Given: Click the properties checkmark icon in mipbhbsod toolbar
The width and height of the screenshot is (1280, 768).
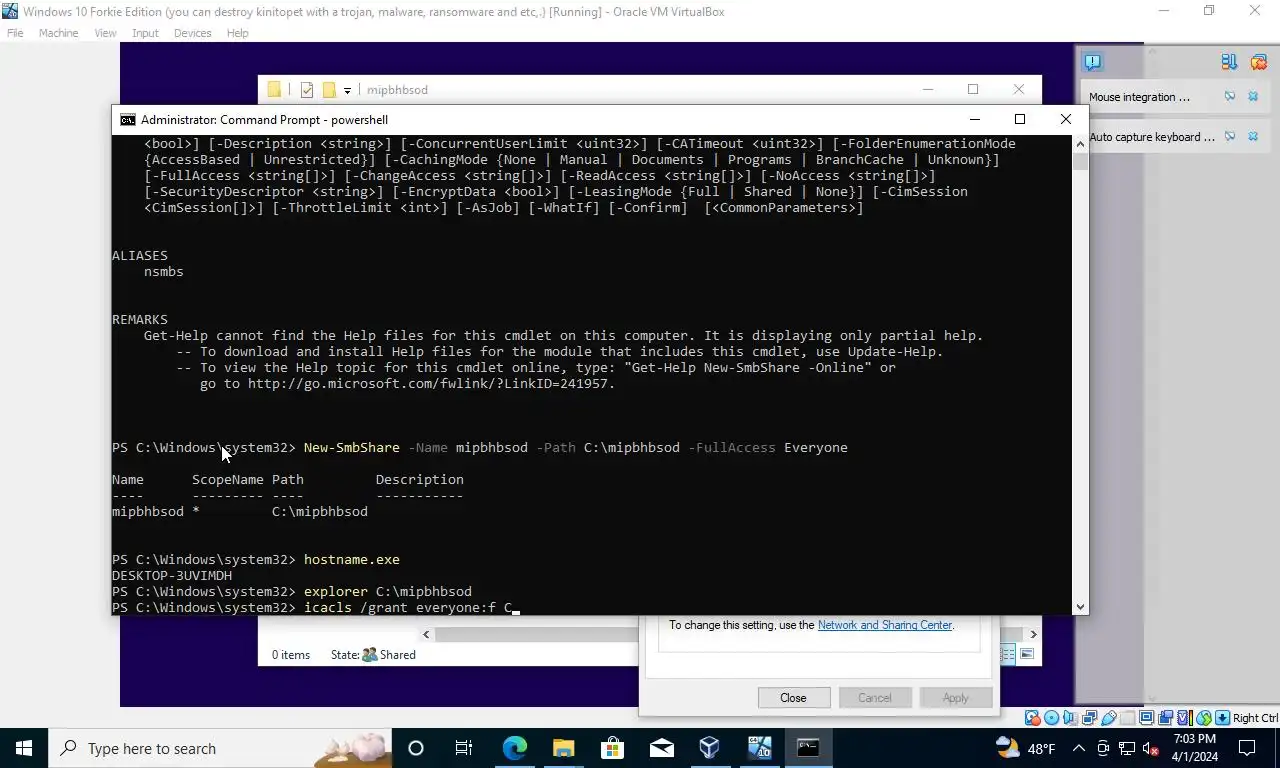Looking at the screenshot, I should click(x=306, y=90).
